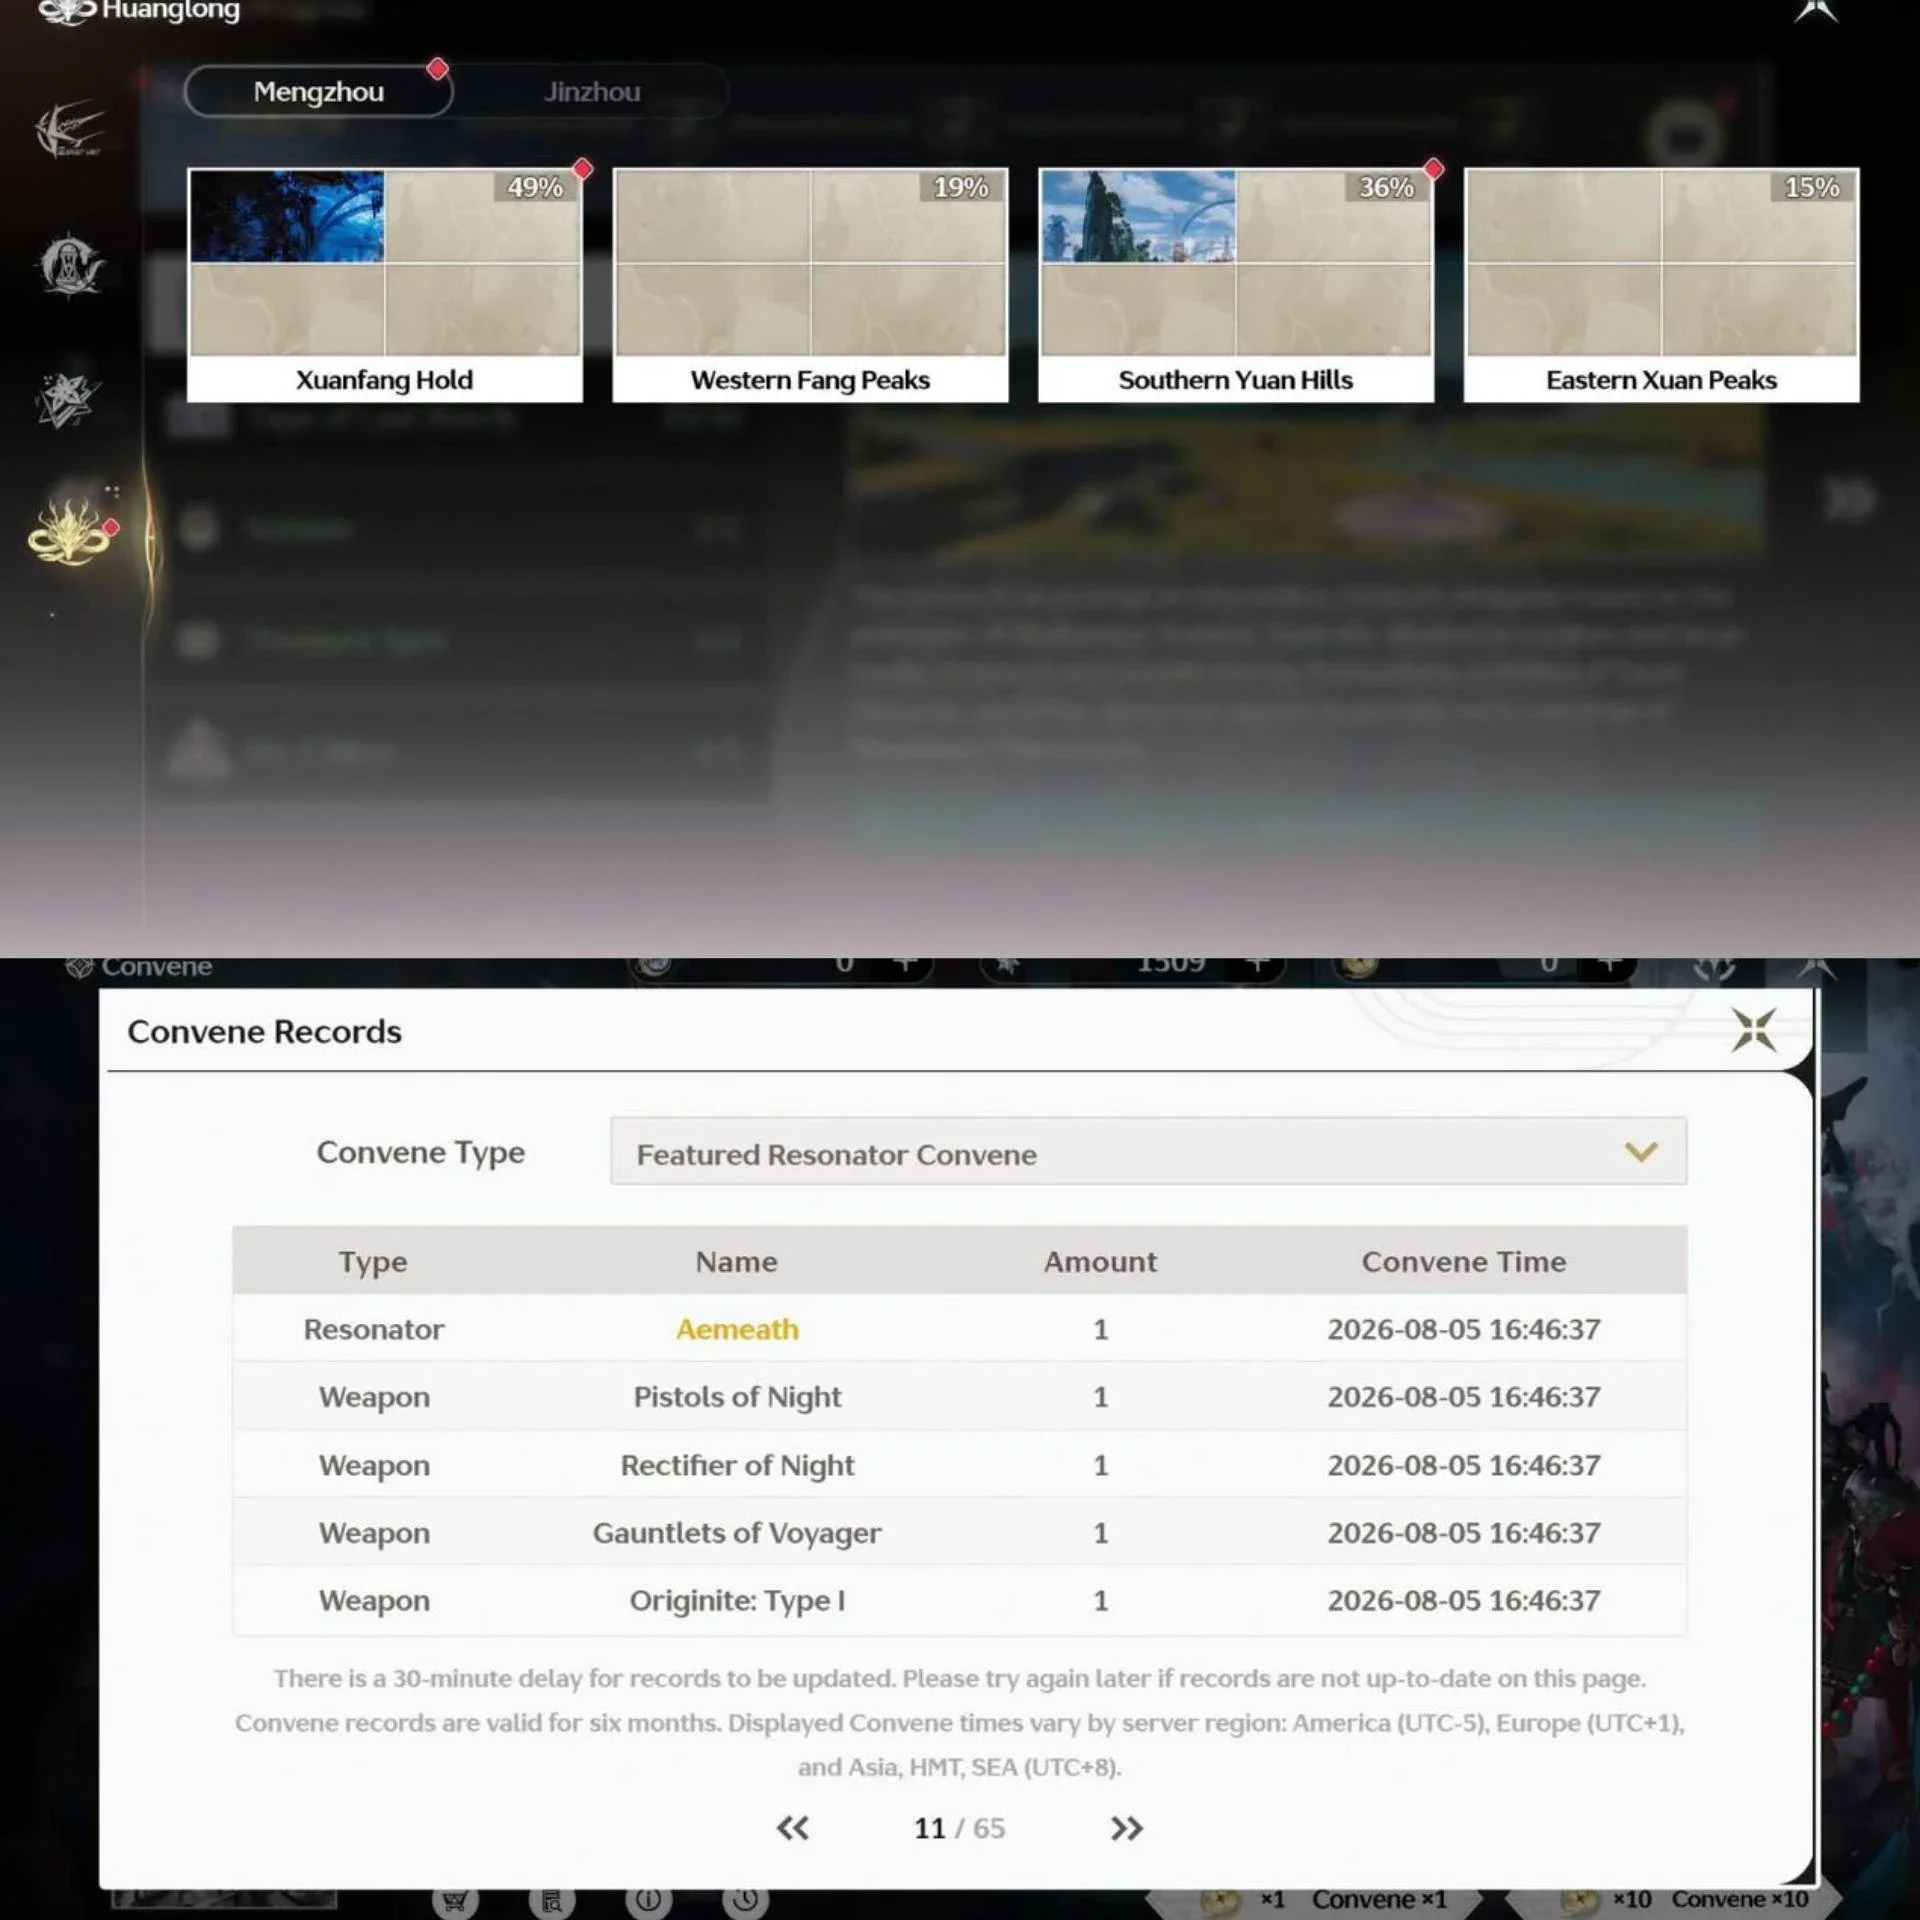Expand the Convene Type dropdown

coord(1148,1152)
